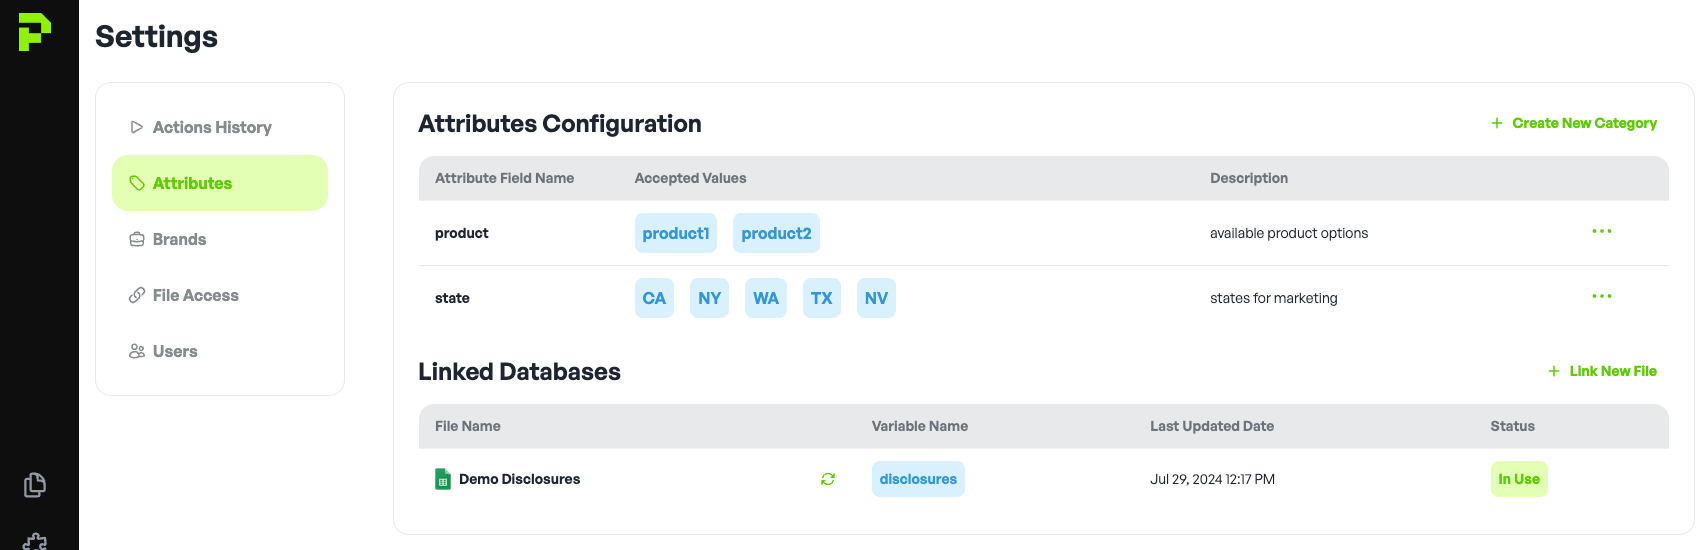Image resolution: width=1708 pixels, height=550 pixels.
Task: Open Actions History settings page
Action: click(x=211, y=127)
